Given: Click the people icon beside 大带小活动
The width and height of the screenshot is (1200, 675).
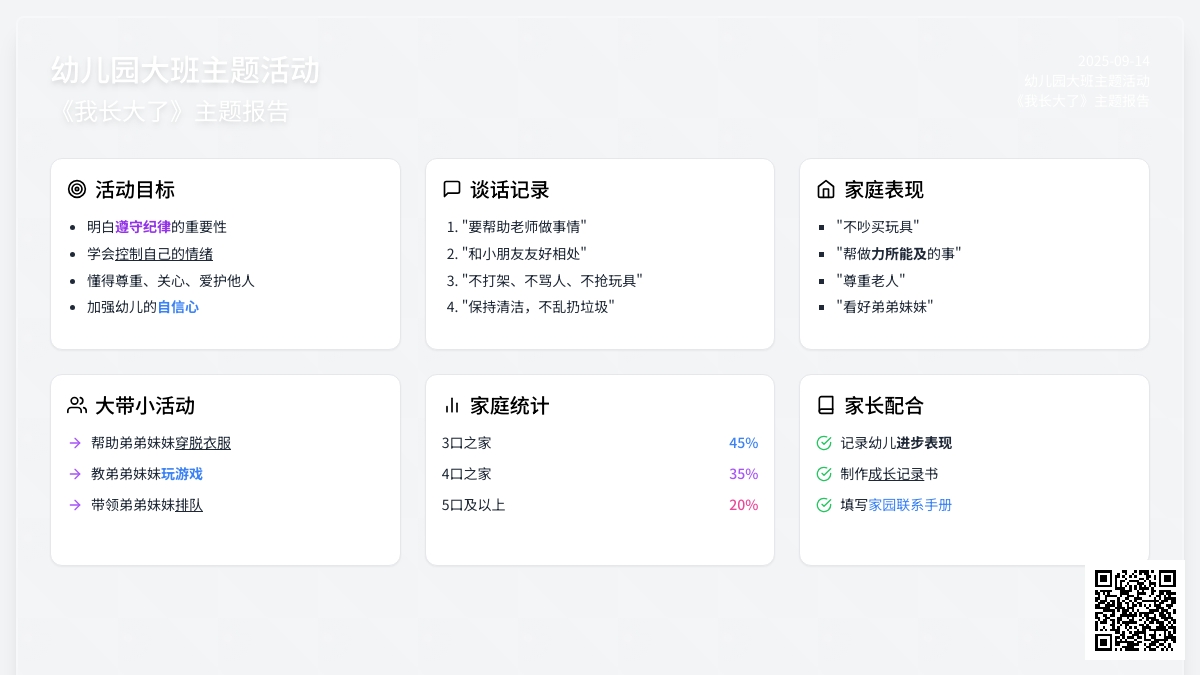Looking at the screenshot, I should coord(77,405).
